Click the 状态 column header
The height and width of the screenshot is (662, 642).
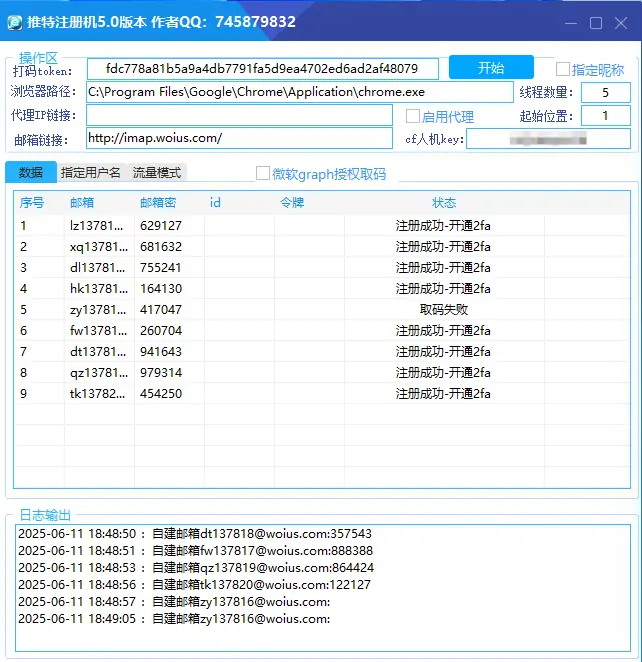tap(444, 203)
